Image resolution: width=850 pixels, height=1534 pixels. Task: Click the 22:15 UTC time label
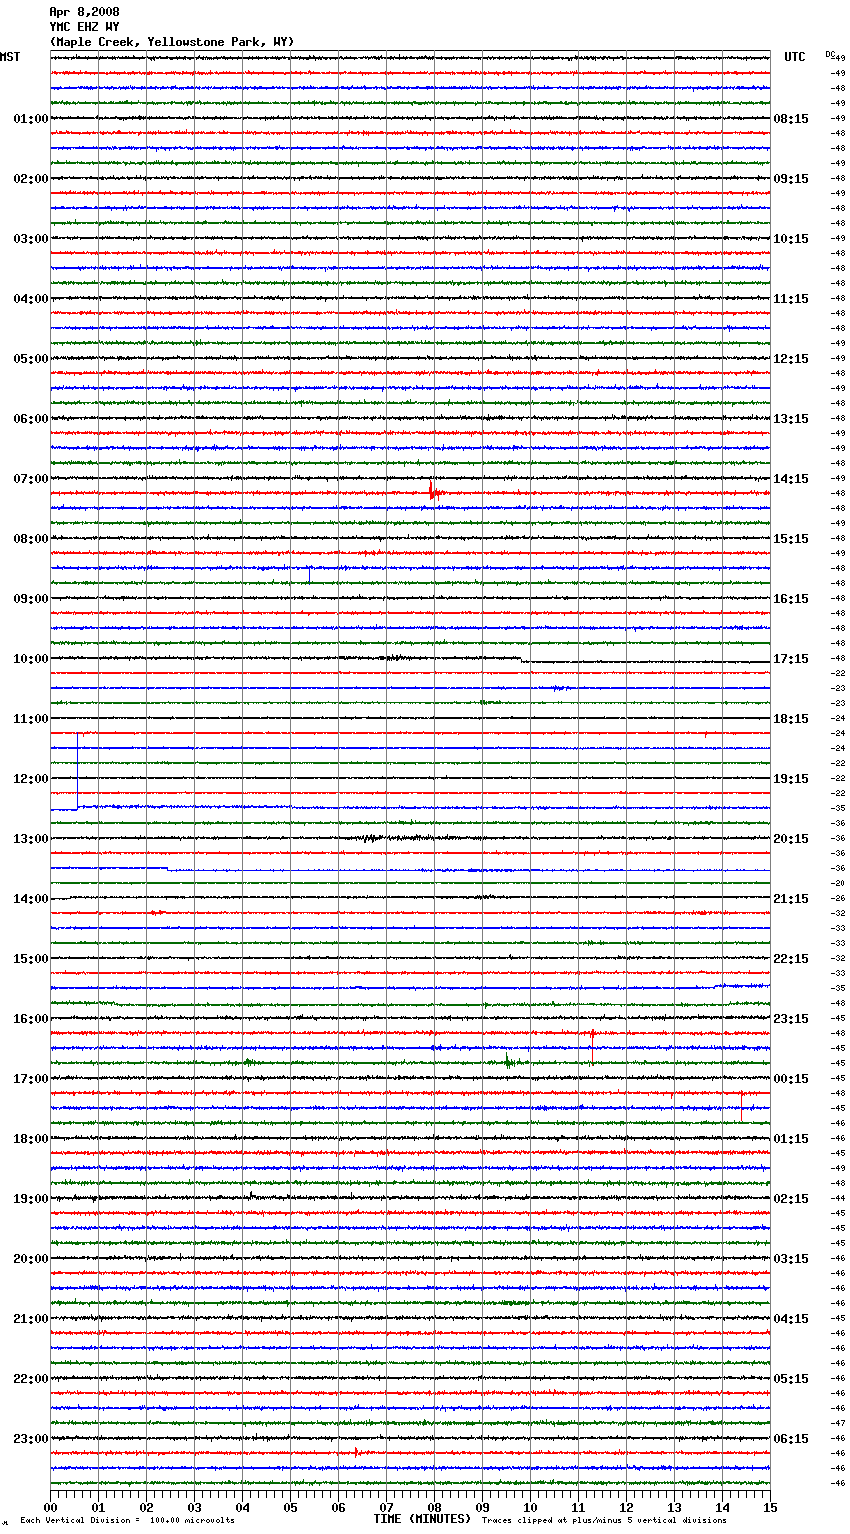791,959
